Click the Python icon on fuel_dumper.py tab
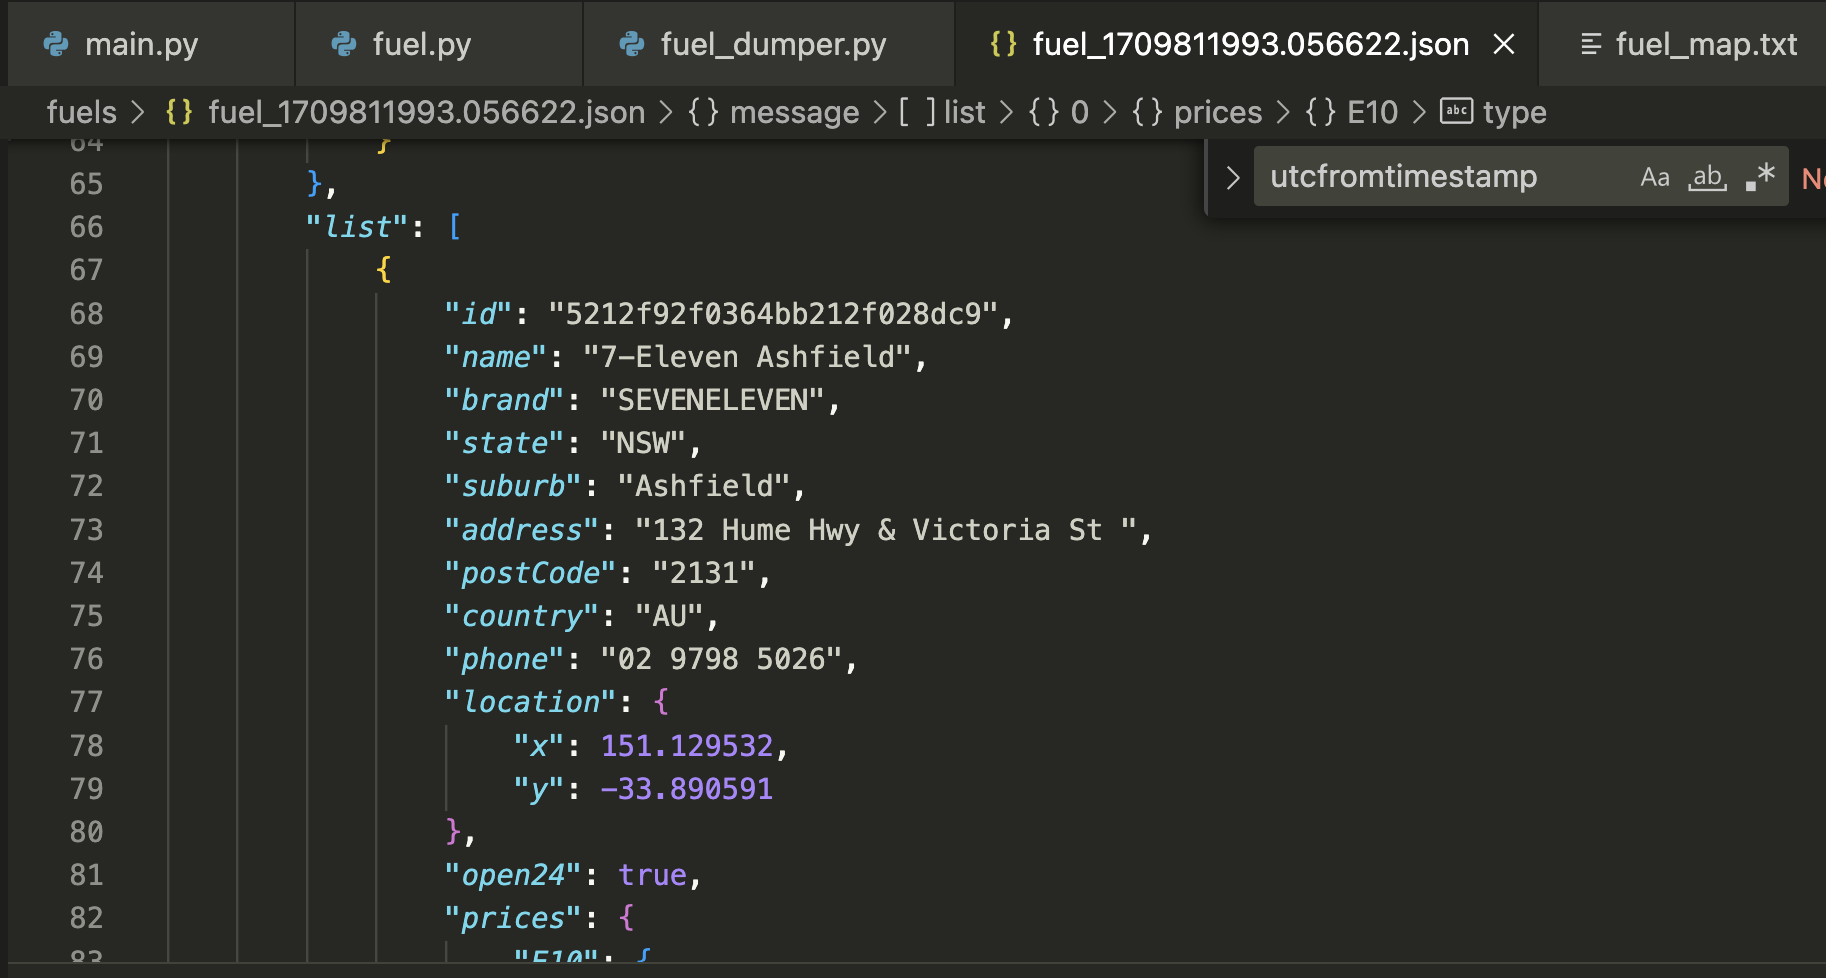The image size is (1826, 978). 632,44
